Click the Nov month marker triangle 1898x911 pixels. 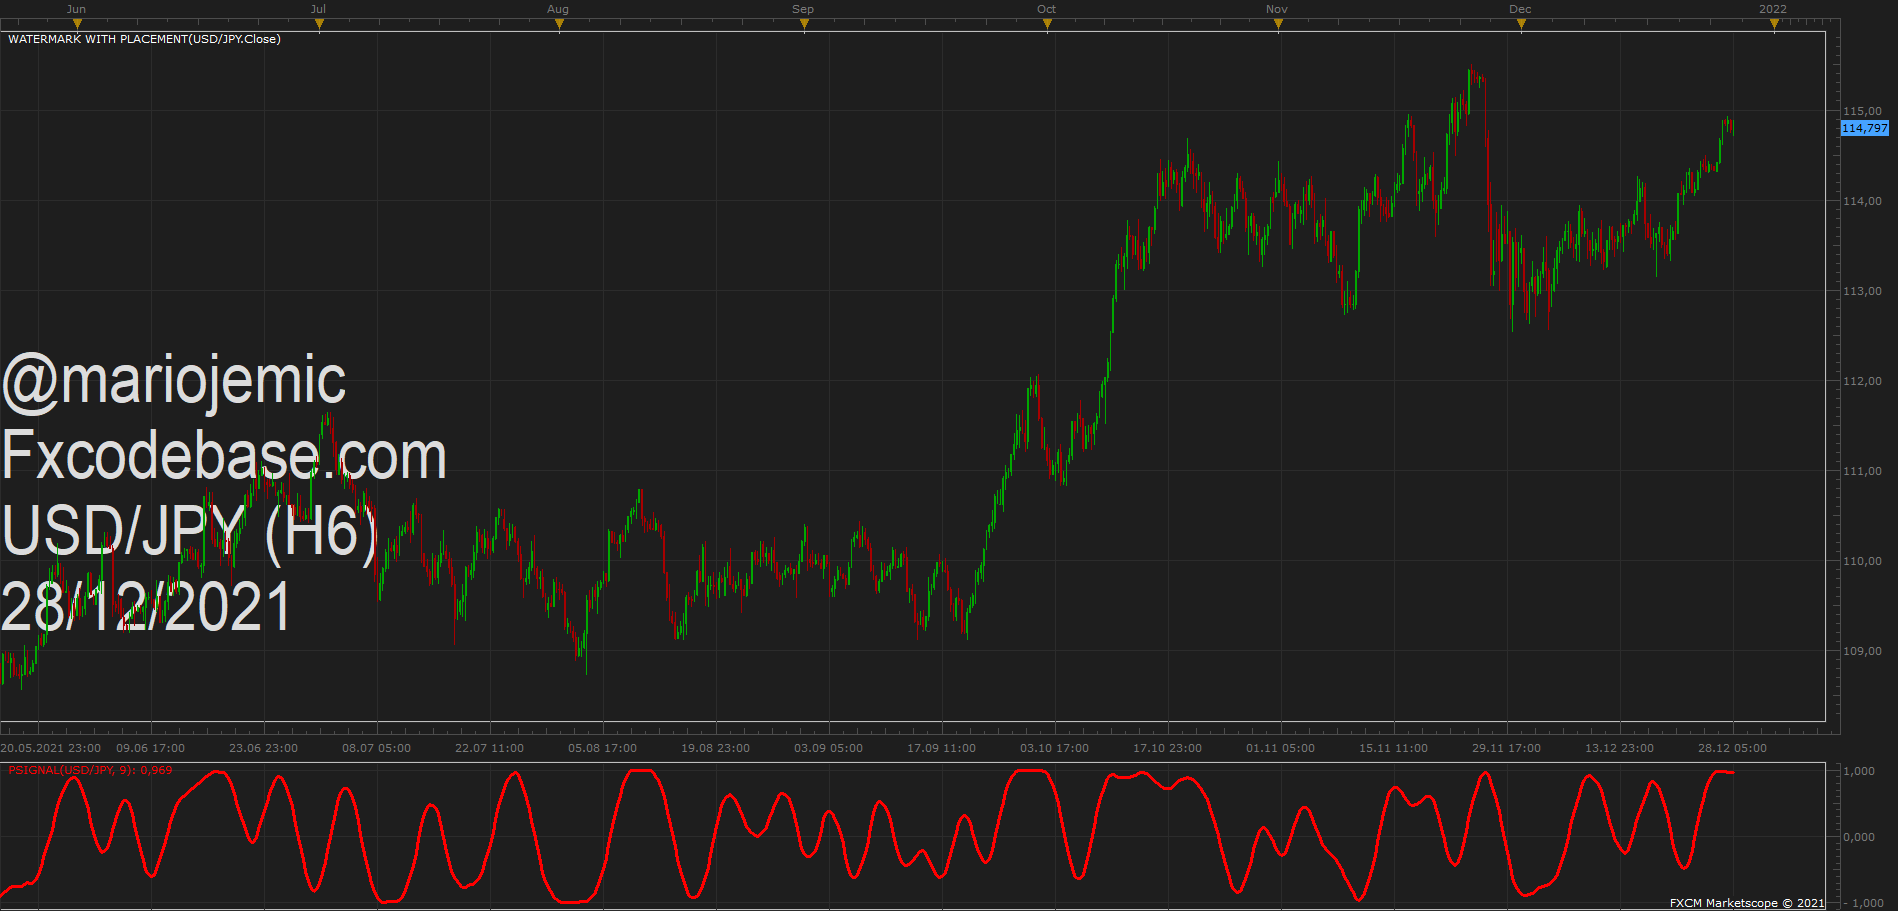[1278, 24]
